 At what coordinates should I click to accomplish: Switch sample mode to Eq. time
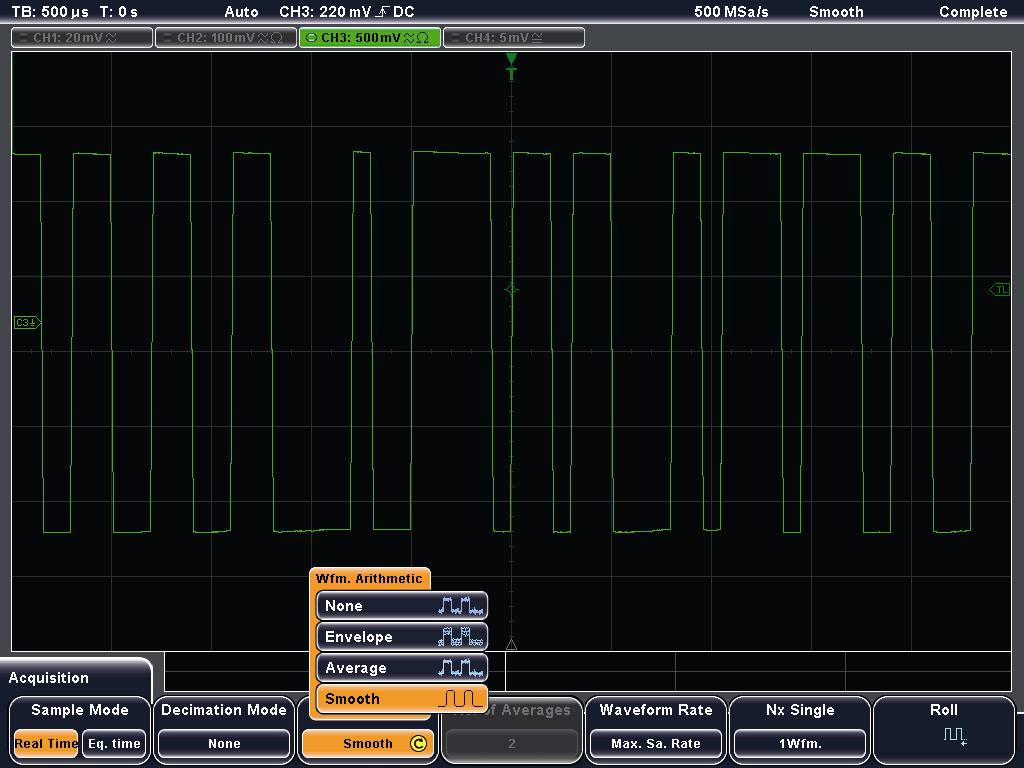(x=113, y=743)
